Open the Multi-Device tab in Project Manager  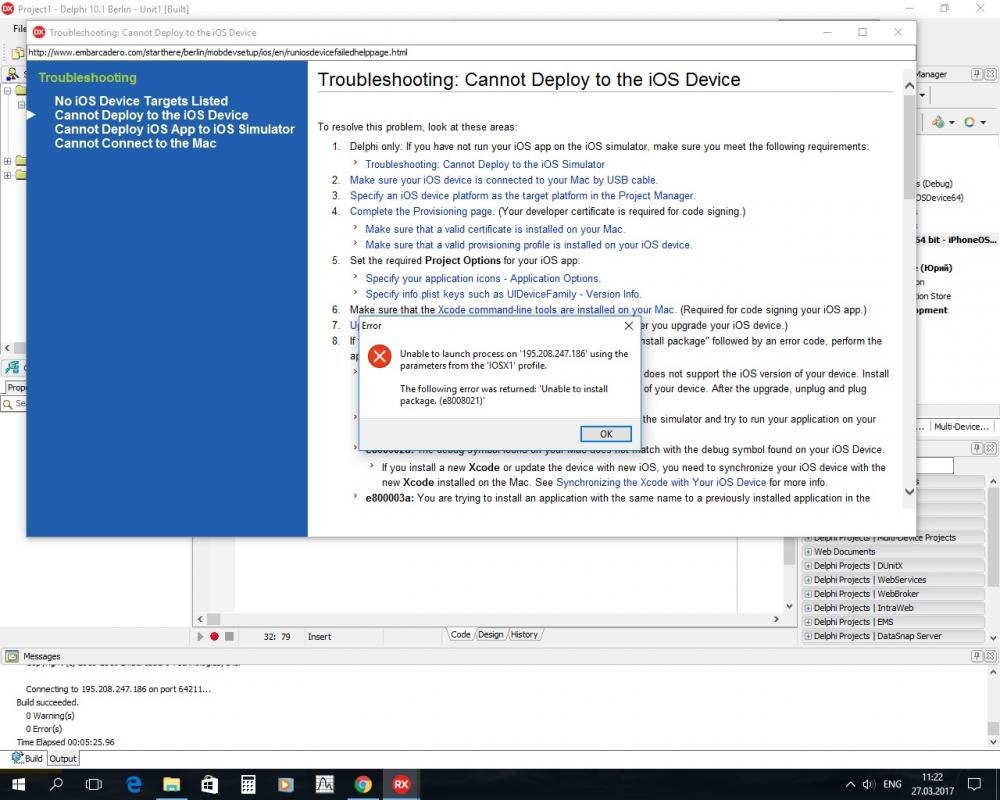pos(961,426)
